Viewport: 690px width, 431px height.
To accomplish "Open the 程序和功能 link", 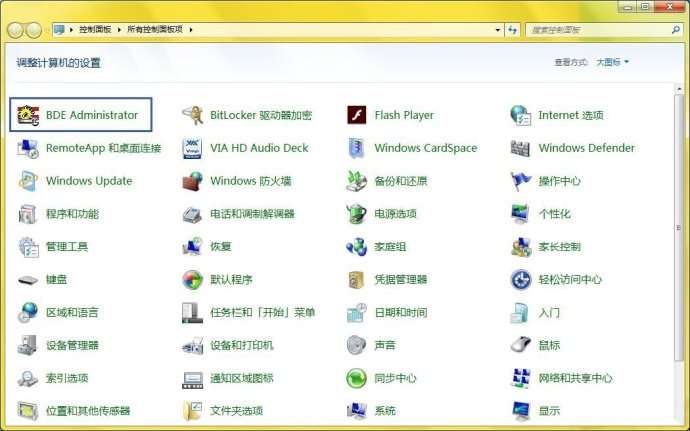I will [x=72, y=214].
